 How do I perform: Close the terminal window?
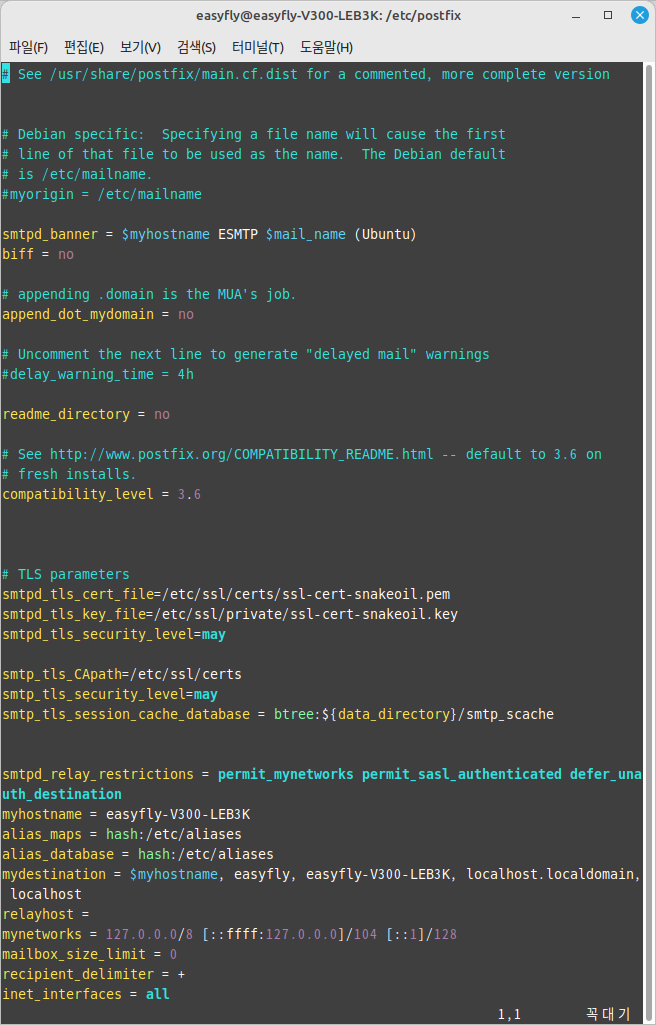coord(639,16)
